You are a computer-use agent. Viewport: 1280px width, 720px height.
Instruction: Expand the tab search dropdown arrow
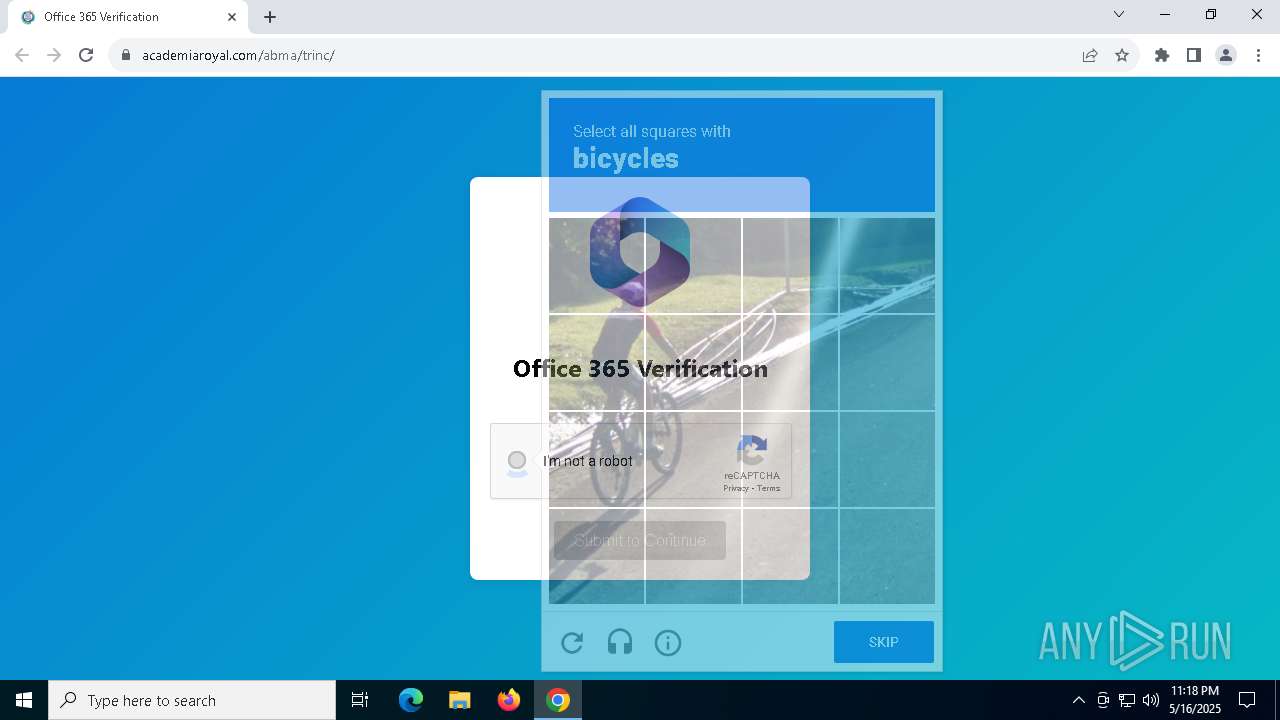(1119, 15)
